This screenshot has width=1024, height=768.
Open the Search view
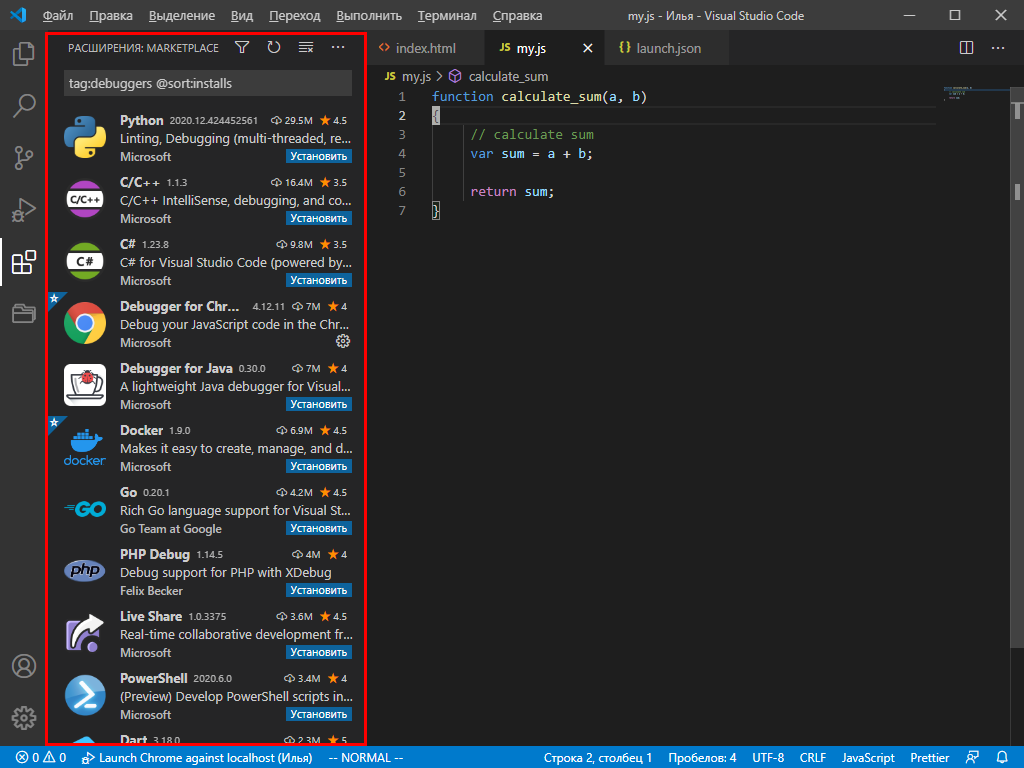pyautogui.click(x=22, y=106)
